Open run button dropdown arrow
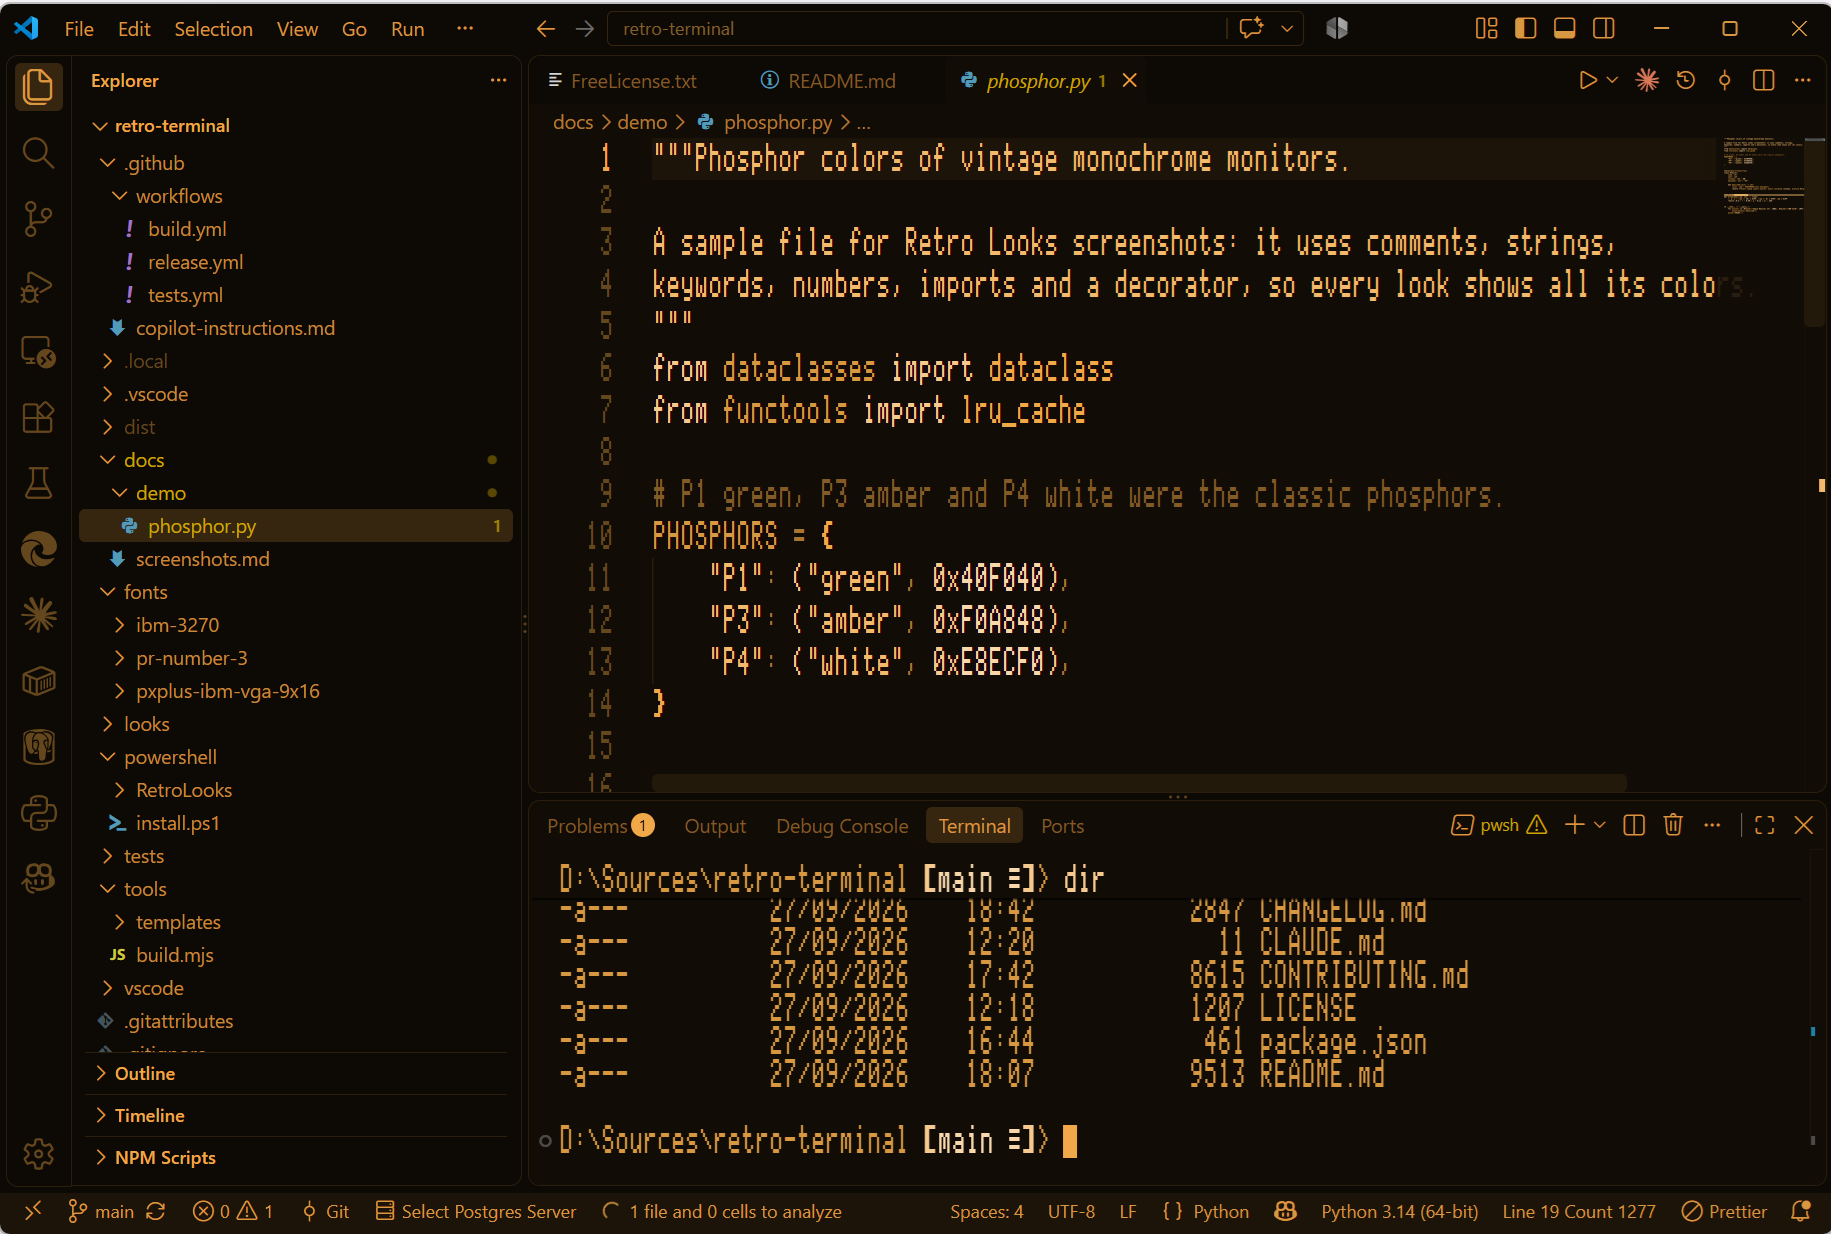The image size is (1831, 1234). pos(1612,80)
